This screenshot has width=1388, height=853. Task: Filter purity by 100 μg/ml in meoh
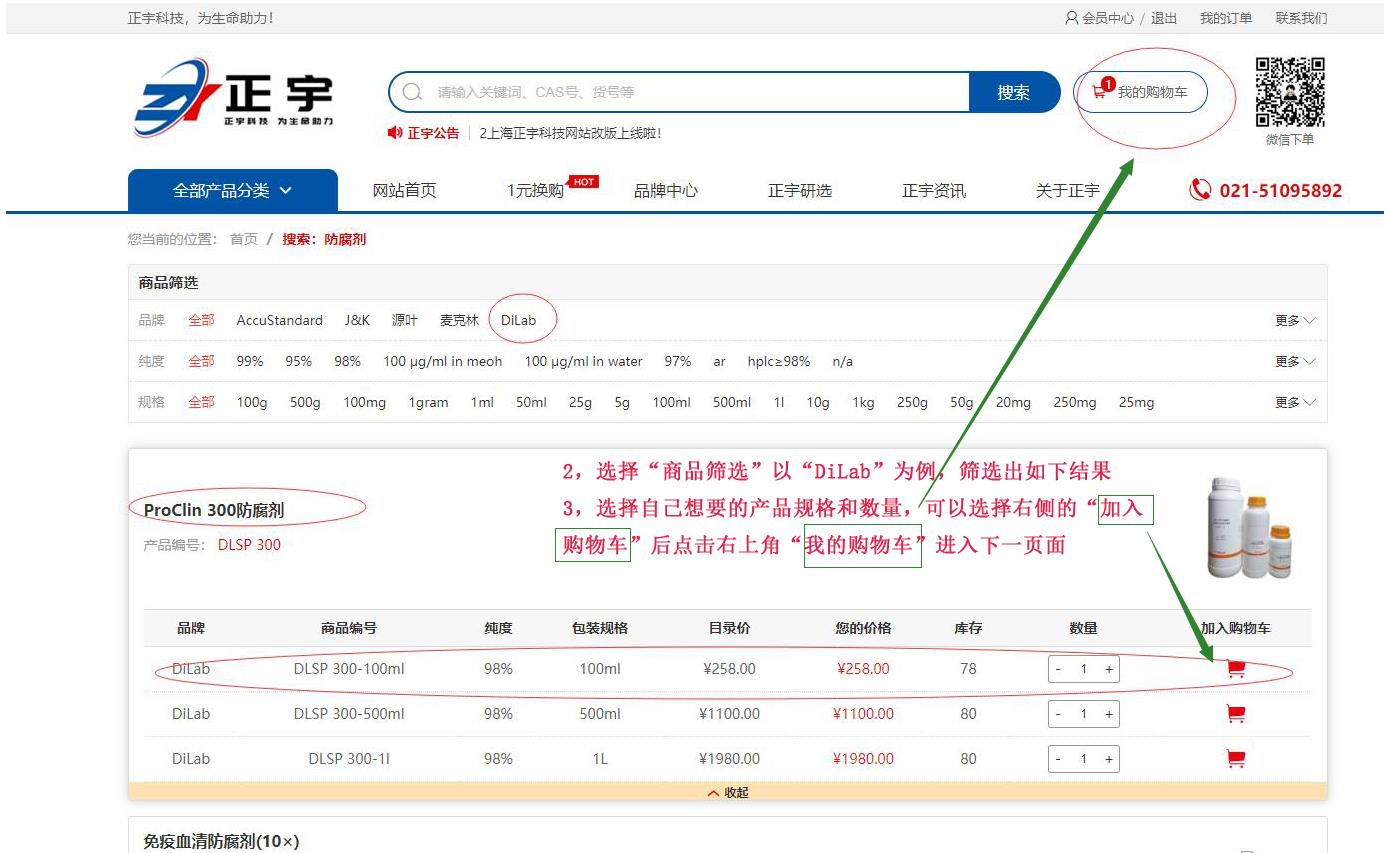click(443, 361)
